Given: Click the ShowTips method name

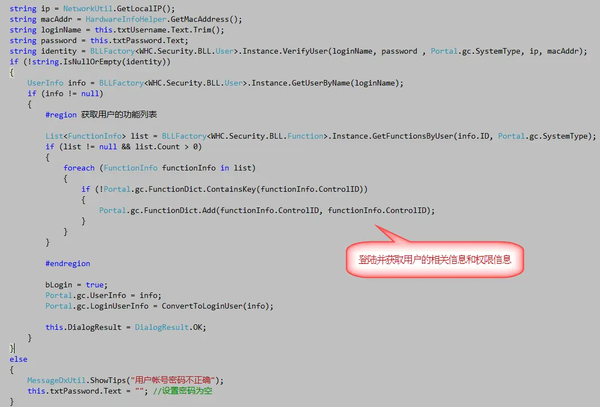Looking at the screenshot, I should point(108,380).
